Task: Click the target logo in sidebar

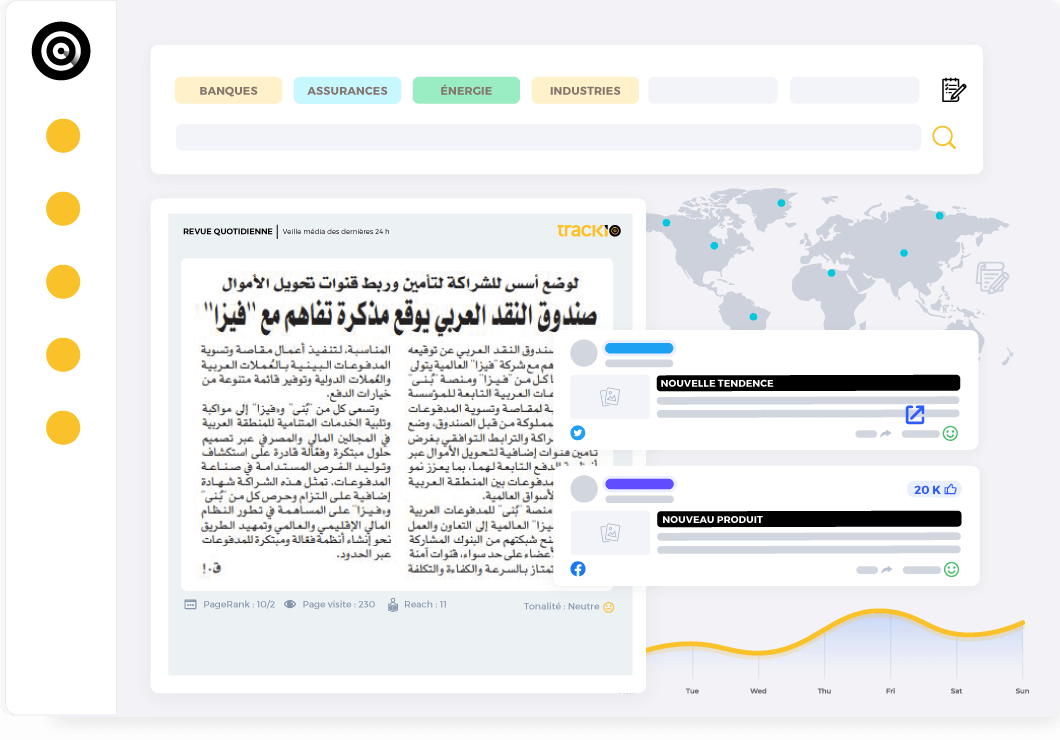Action: (61, 50)
